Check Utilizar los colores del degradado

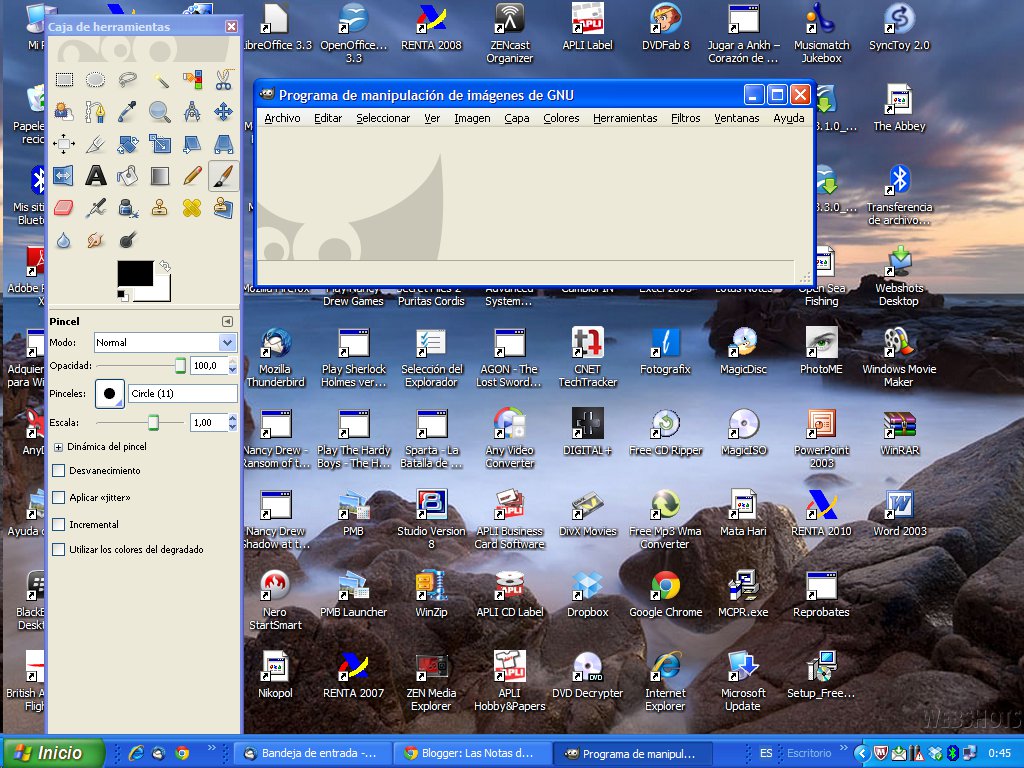point(59,549)
